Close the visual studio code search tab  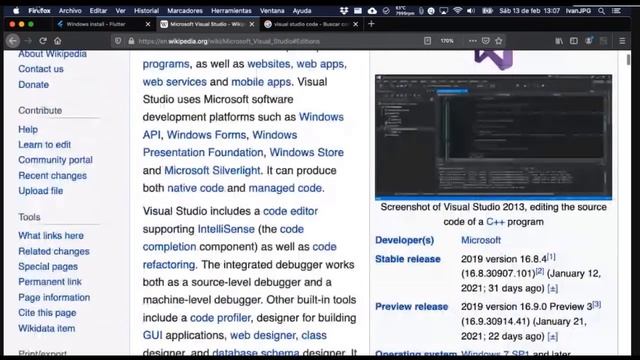(356, 24)
